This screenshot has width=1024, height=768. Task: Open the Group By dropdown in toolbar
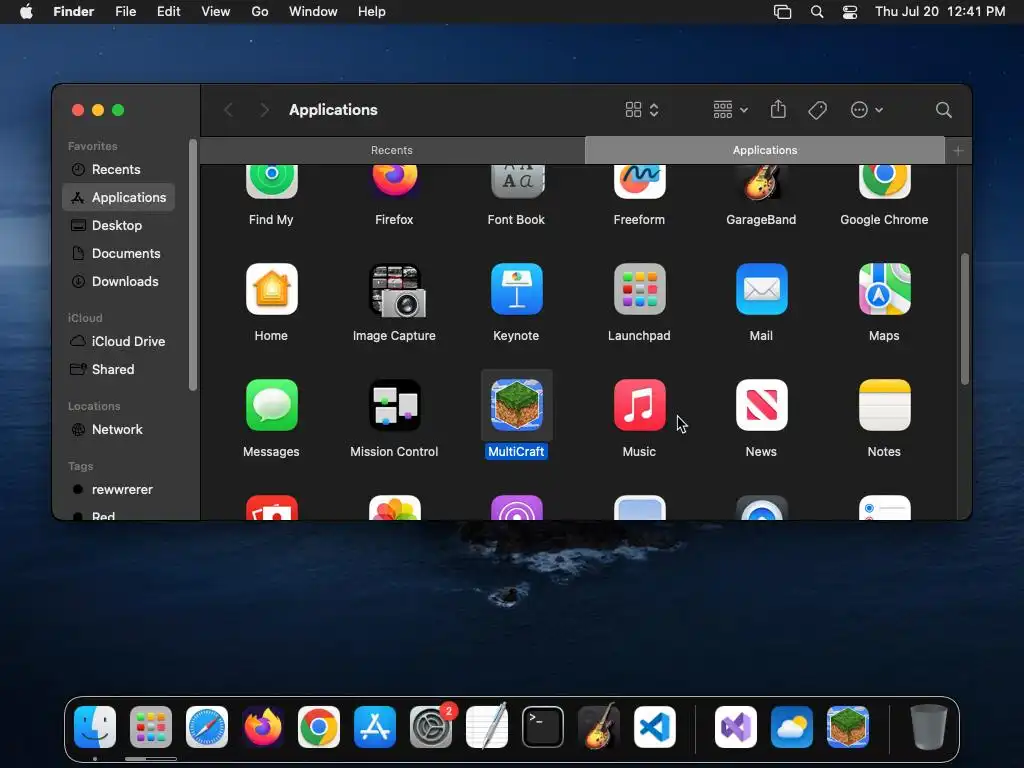730,110
